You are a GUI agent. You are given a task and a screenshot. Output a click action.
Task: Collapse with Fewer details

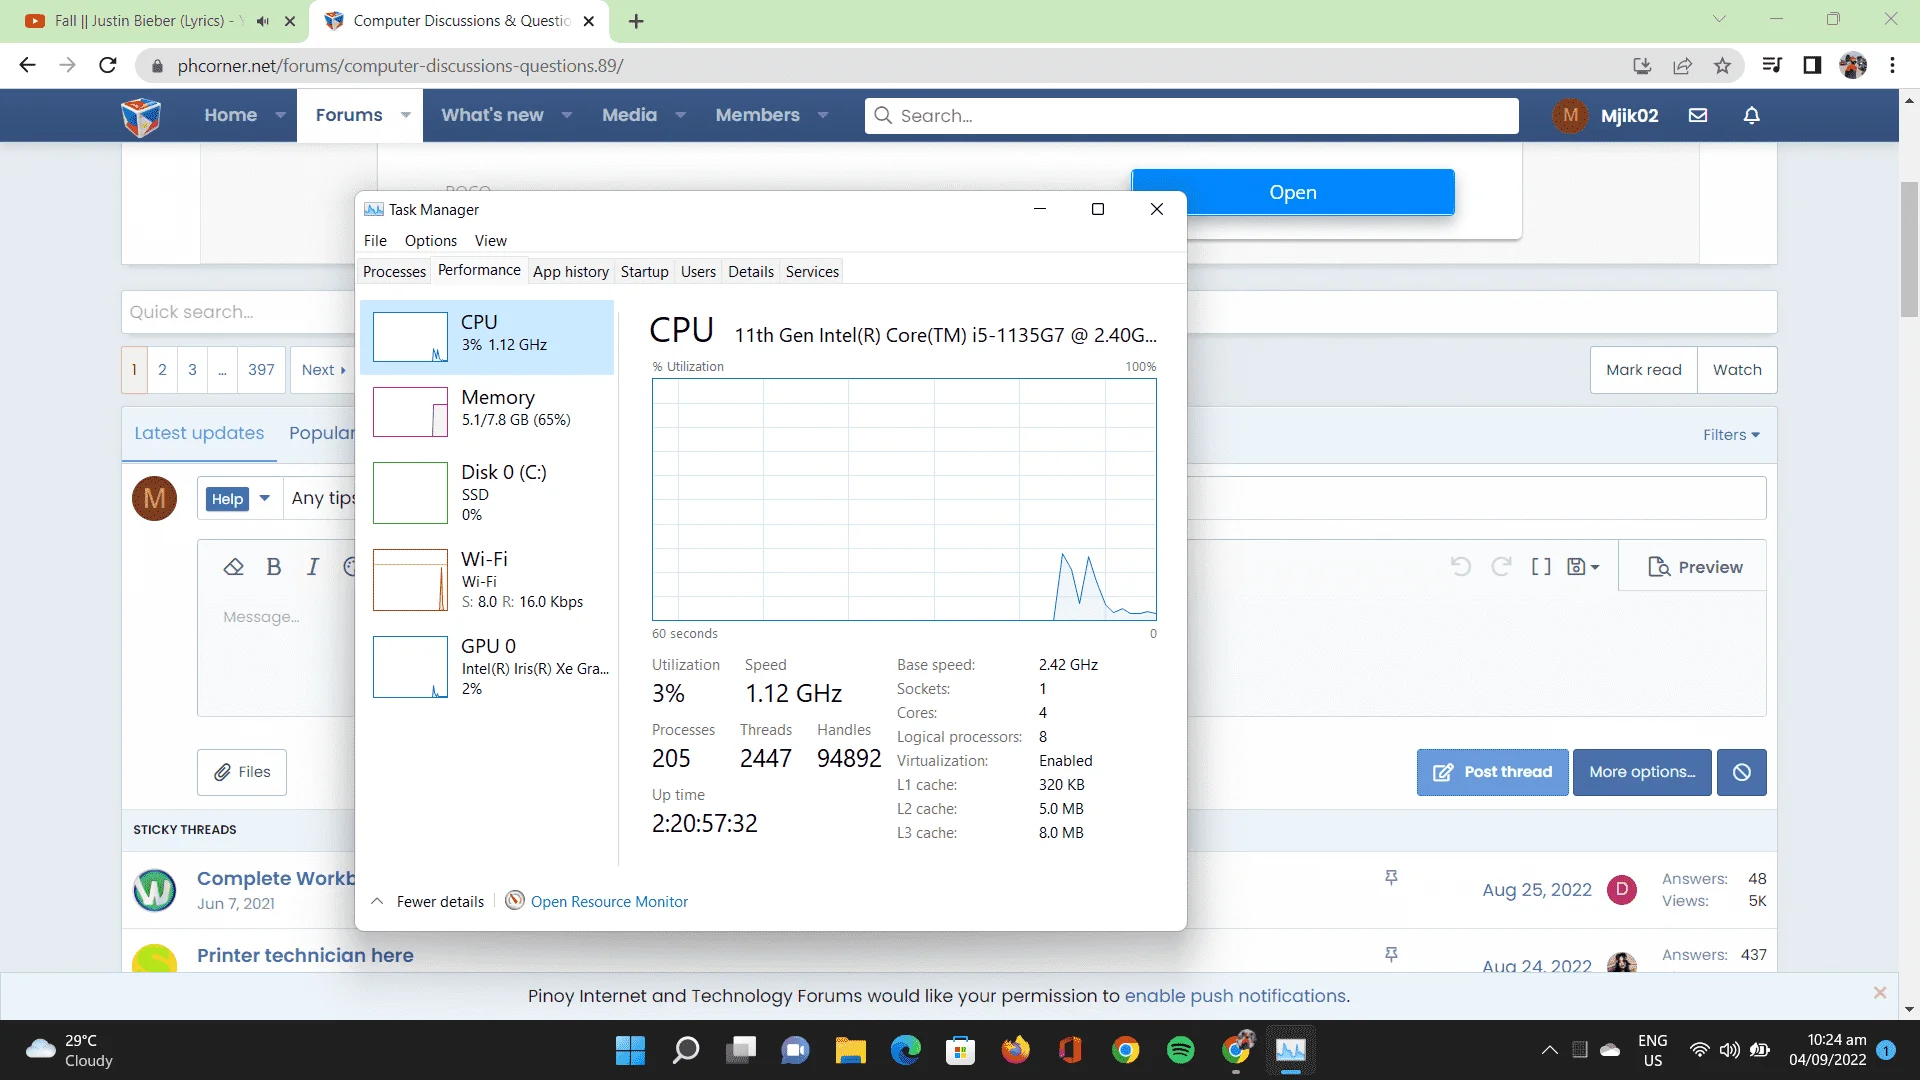point(428,901)
